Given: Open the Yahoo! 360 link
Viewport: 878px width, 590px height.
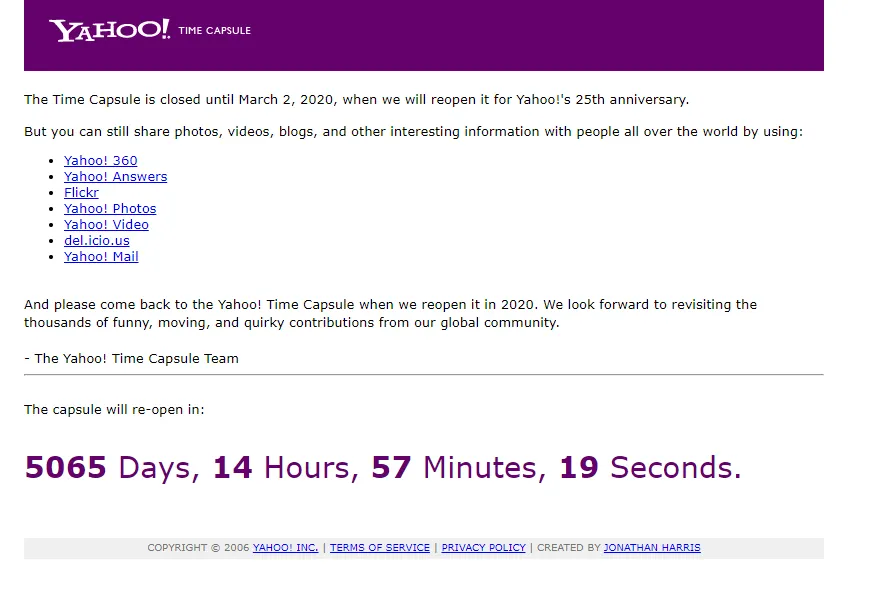Looking at the screenshot, I should point(100,161).
